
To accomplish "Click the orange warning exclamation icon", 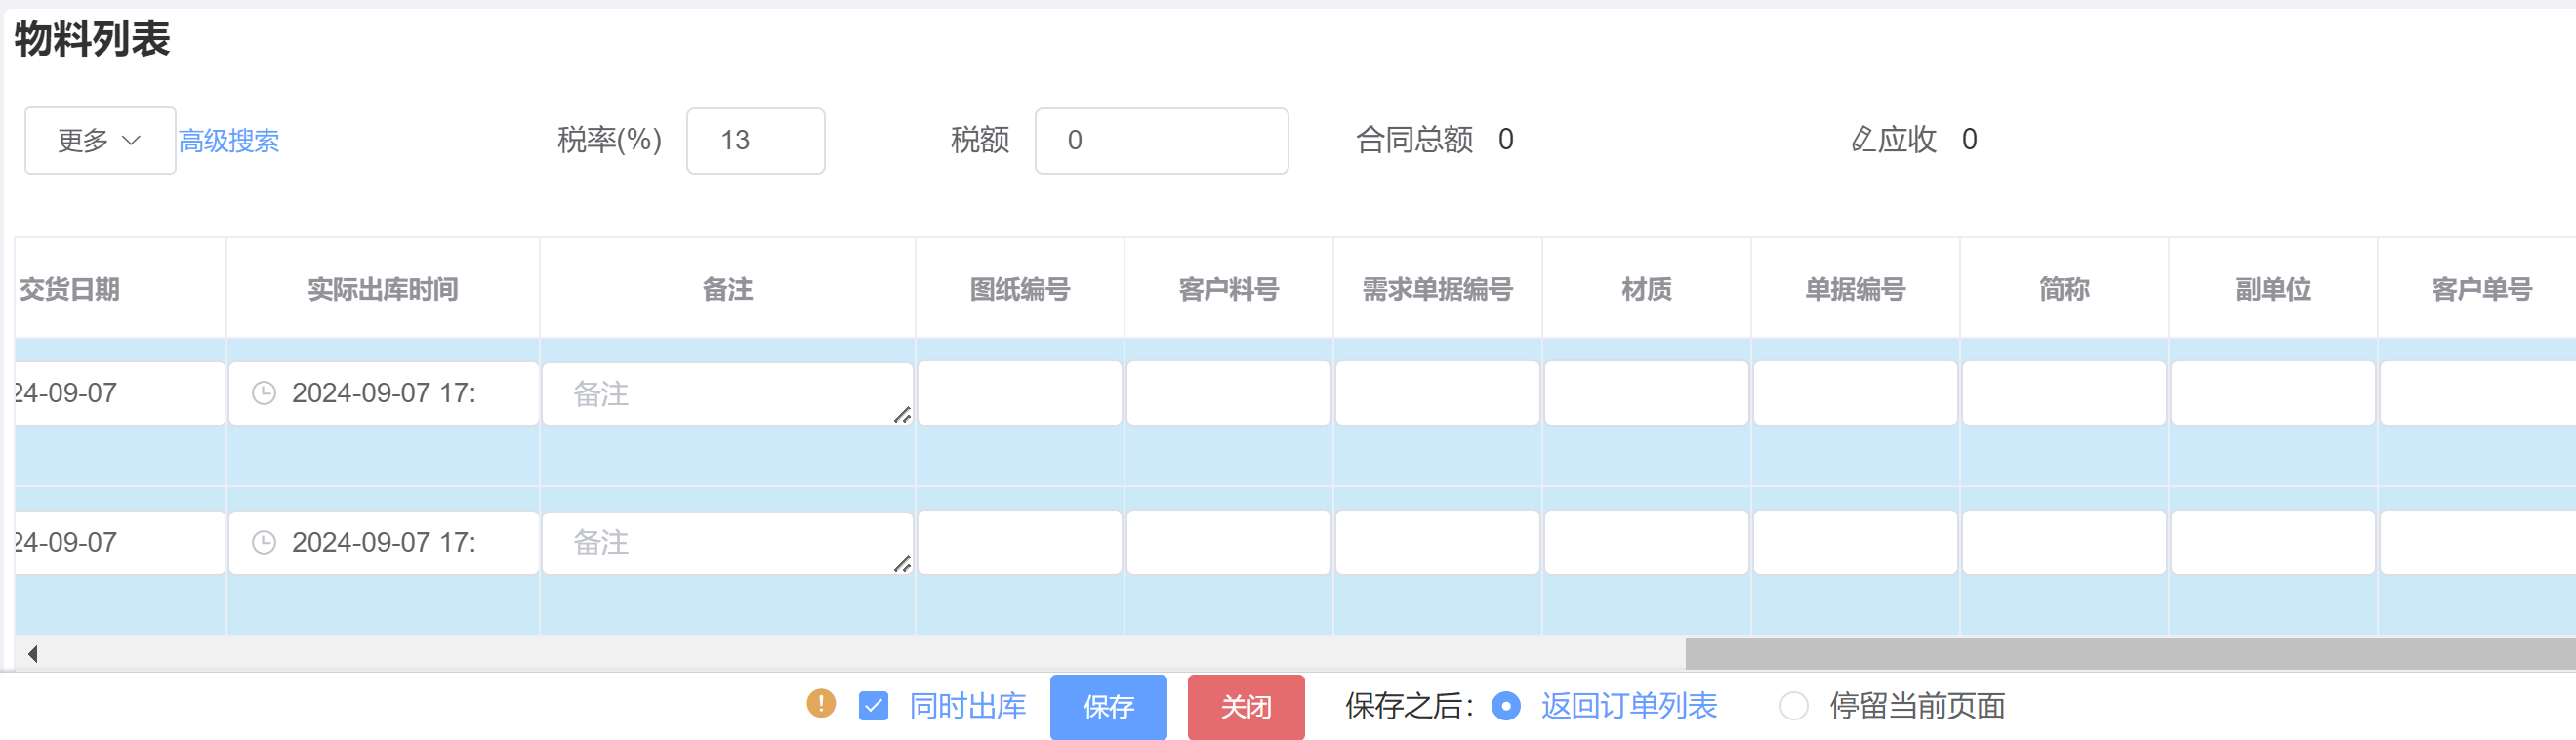I will tap(821, 704).
